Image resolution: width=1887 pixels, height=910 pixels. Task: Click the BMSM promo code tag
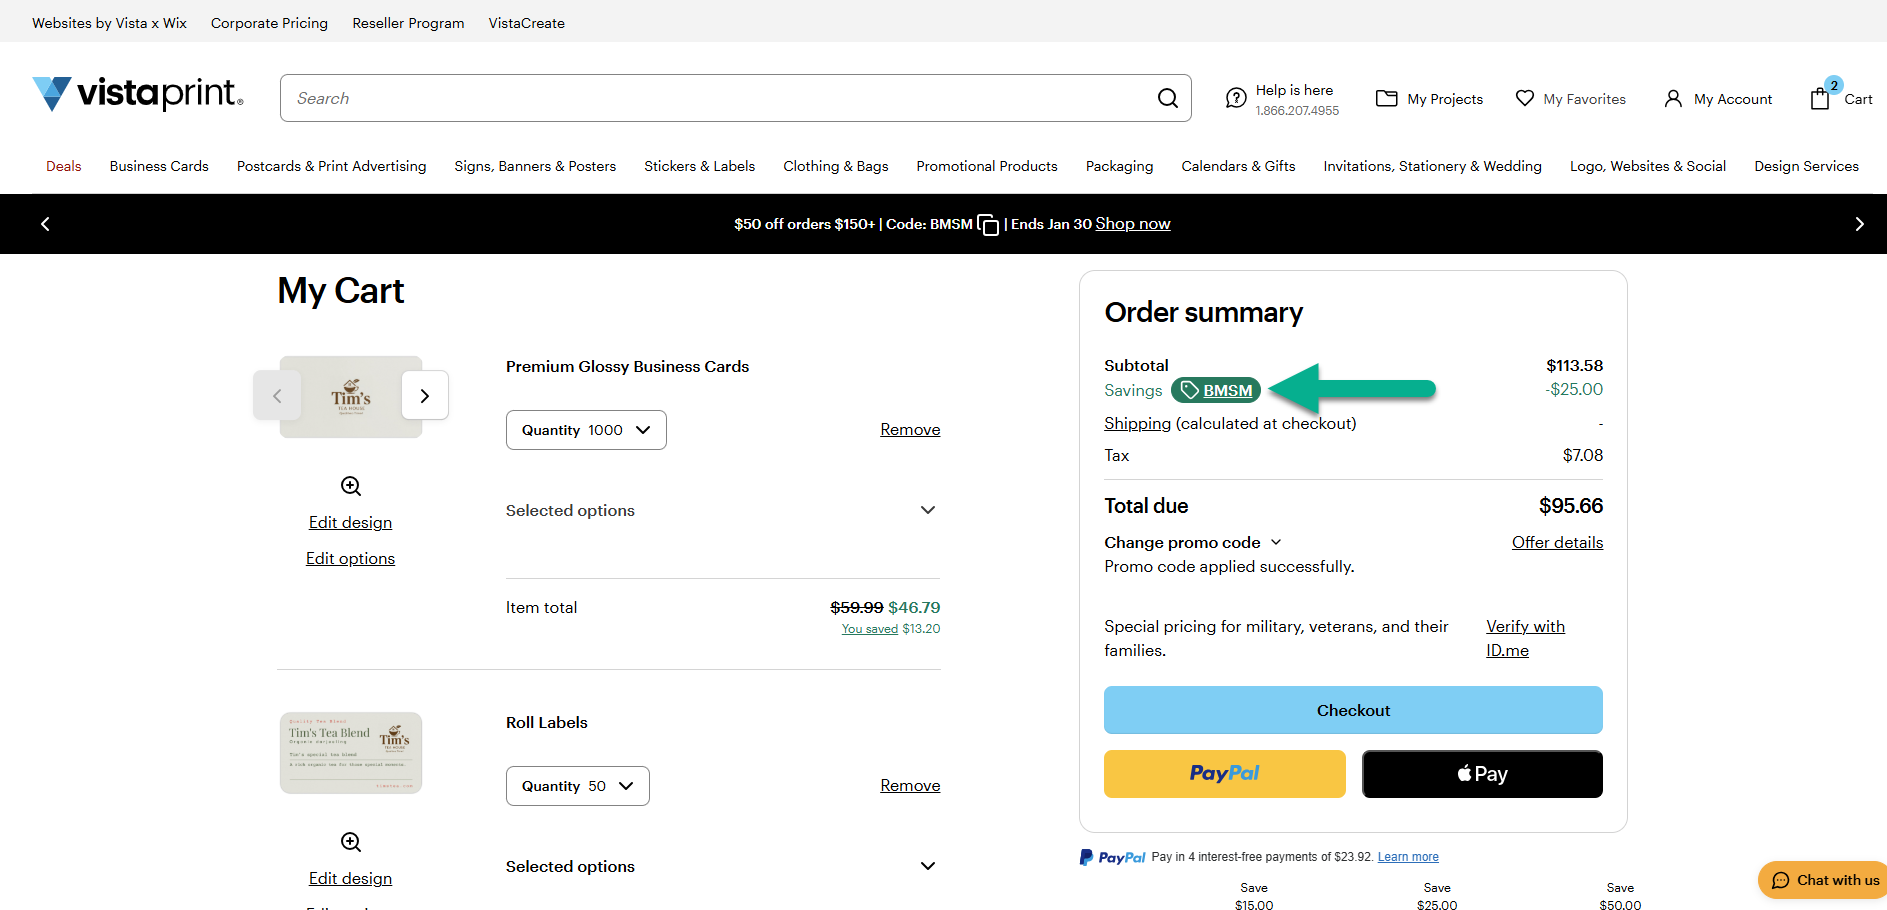pyautogui.click(x=1216, y=390)
